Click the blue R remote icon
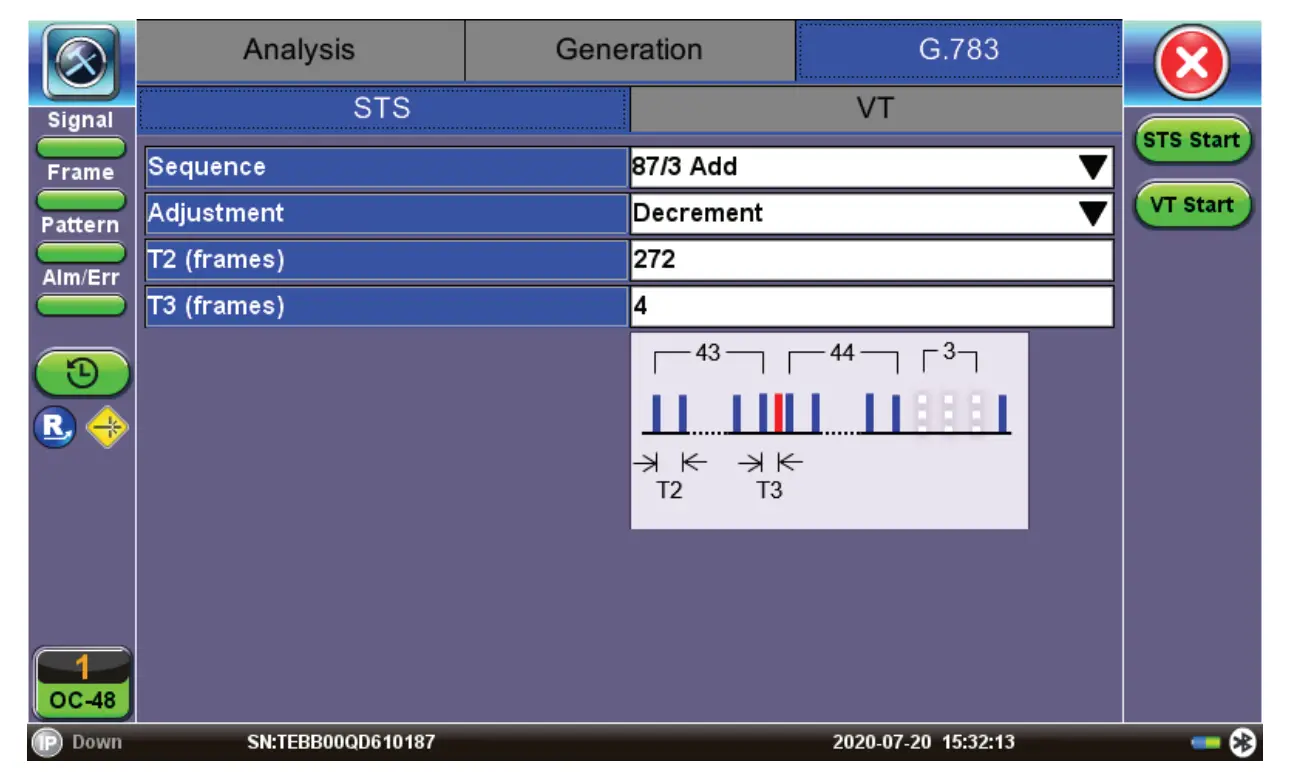This screenshot has width=1292, height=779. (x=56, y=427)
